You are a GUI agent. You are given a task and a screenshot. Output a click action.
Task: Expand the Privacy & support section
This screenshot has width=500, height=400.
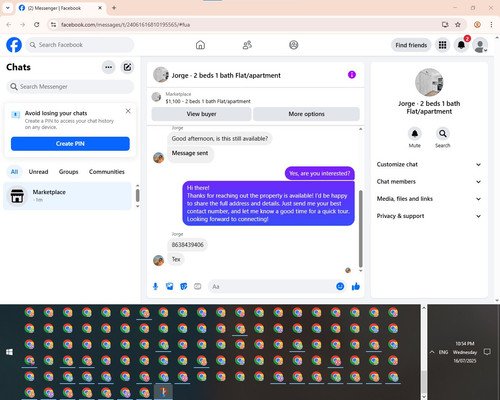[x=429, y=216]
